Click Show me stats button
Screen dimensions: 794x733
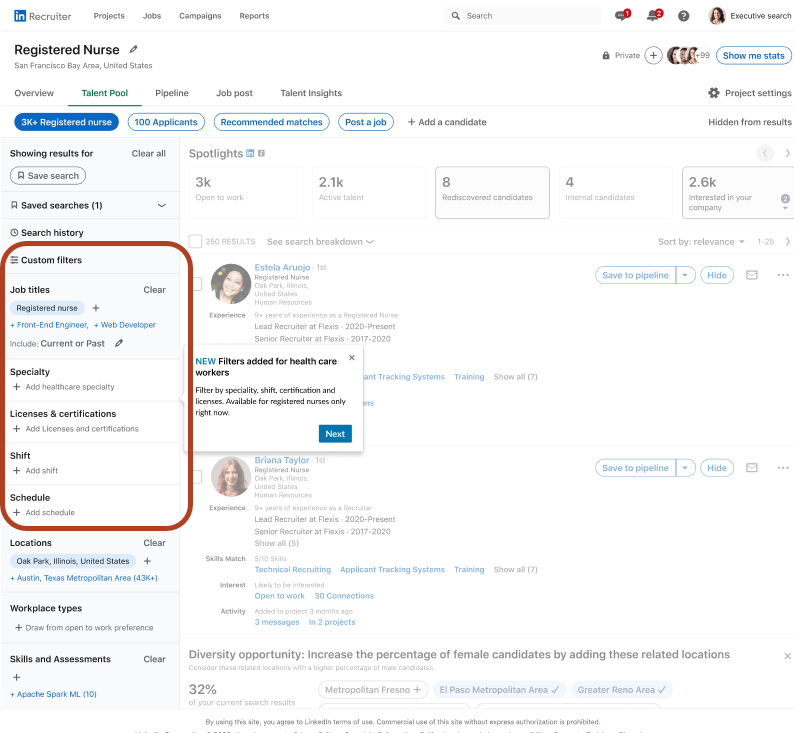click(x=753, y=56)
